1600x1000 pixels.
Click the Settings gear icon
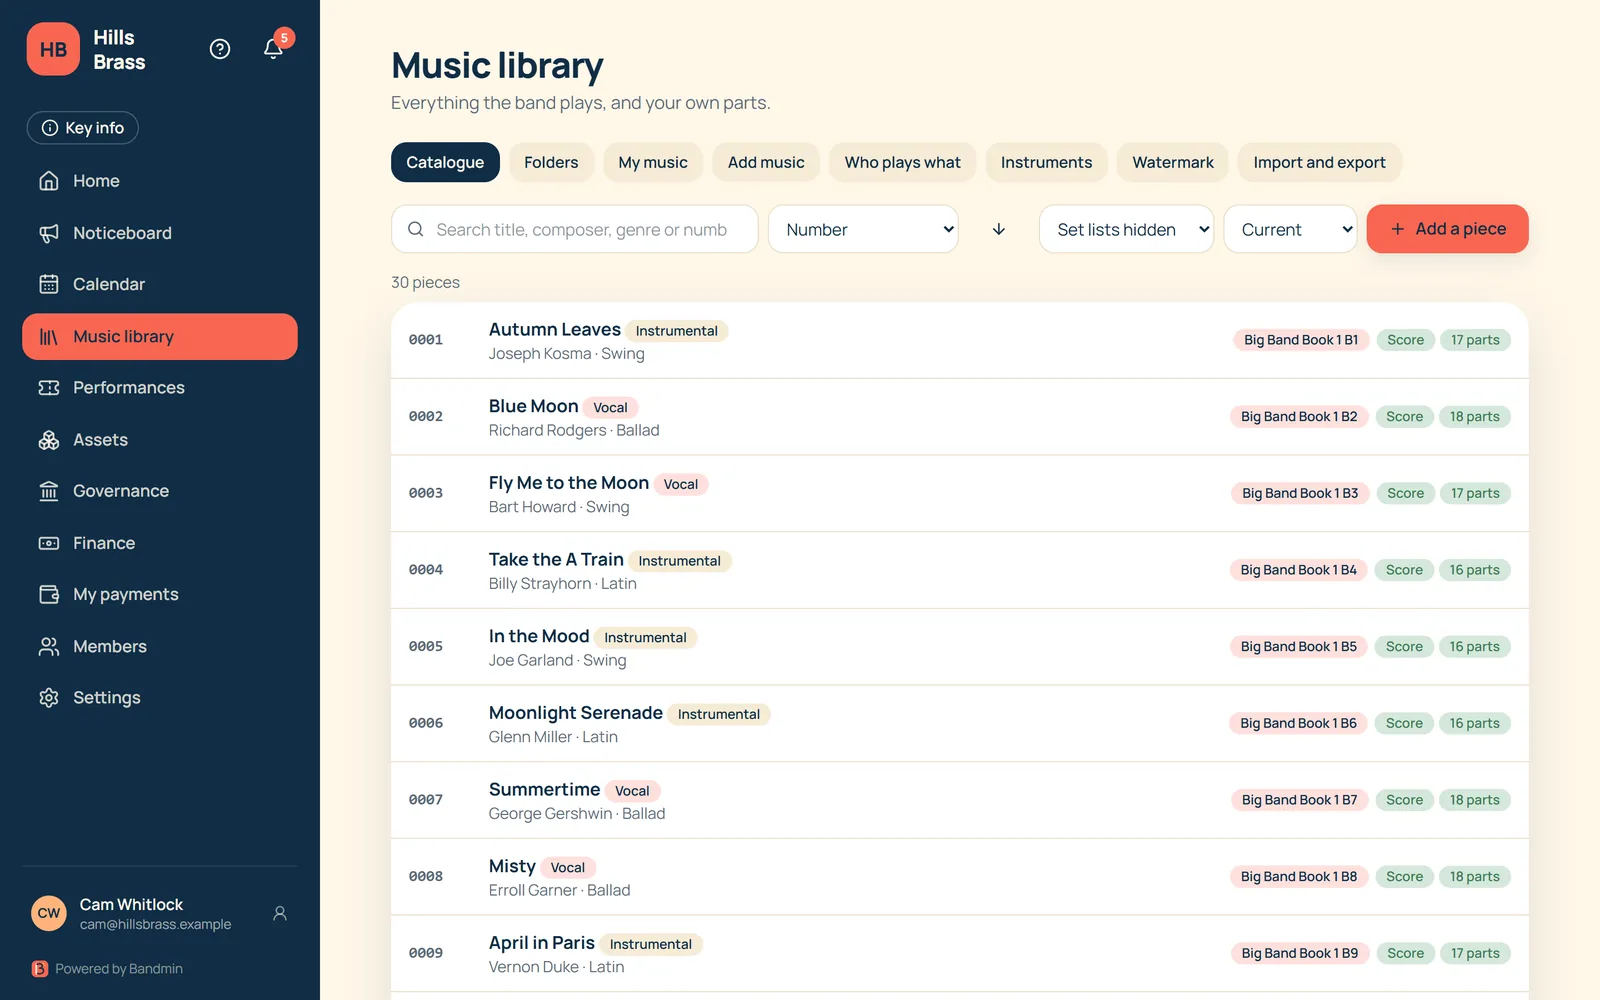point(49,698)
